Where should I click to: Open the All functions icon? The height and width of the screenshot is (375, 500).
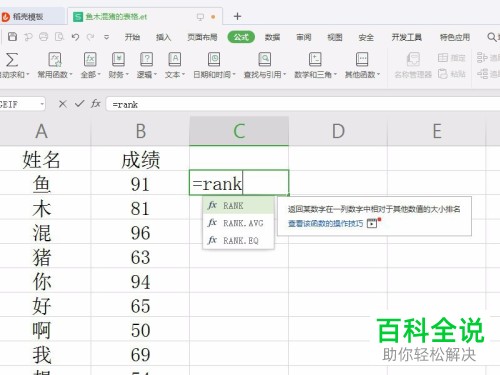pyautogui.click(x=90, y=60)
